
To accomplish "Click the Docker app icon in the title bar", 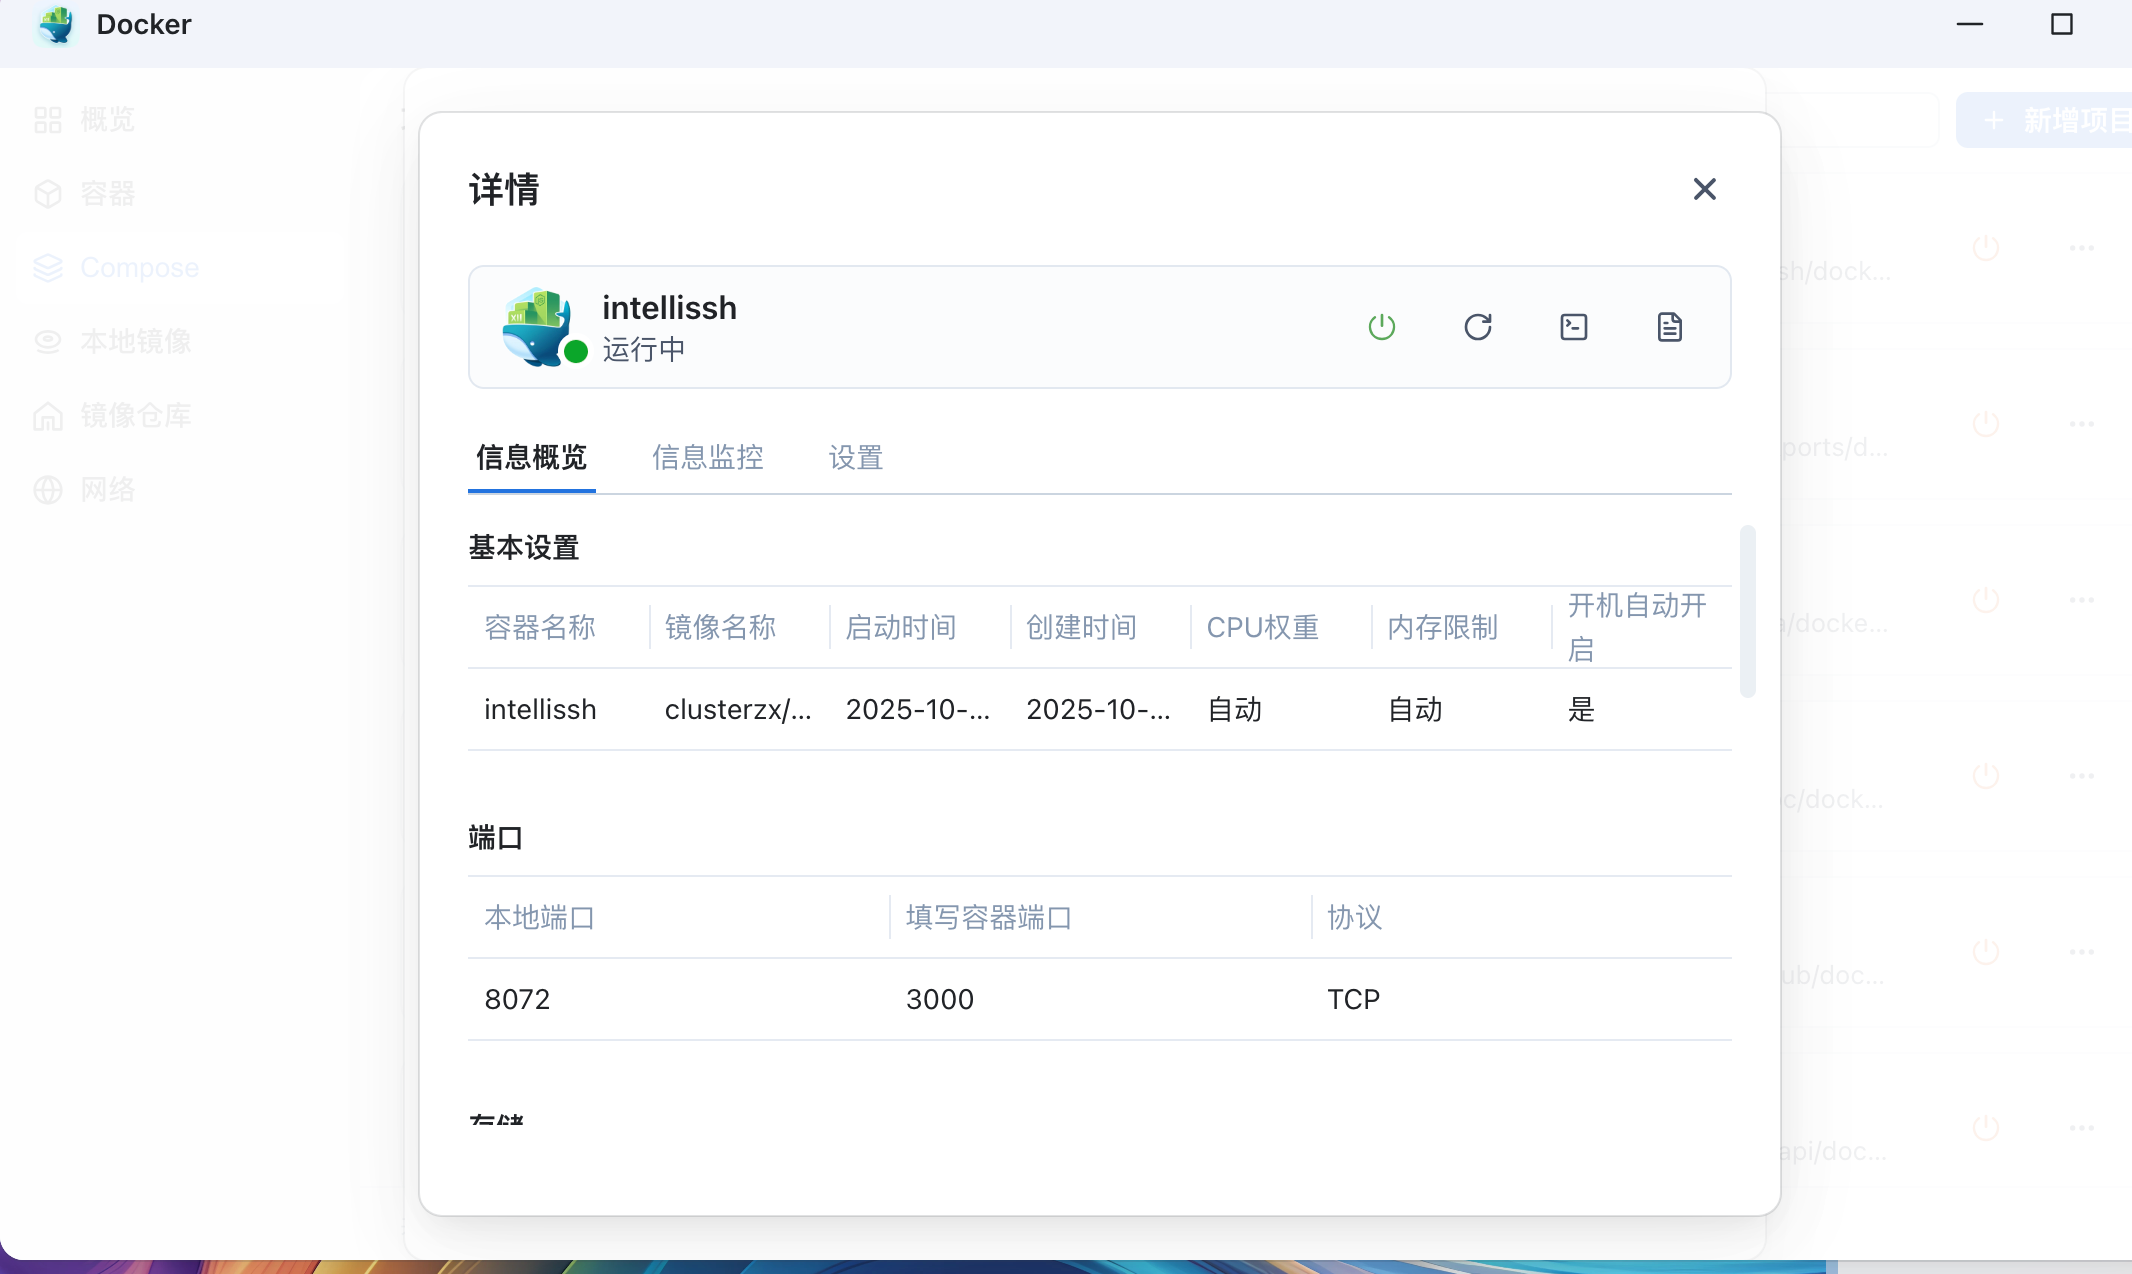I will 57,25.
